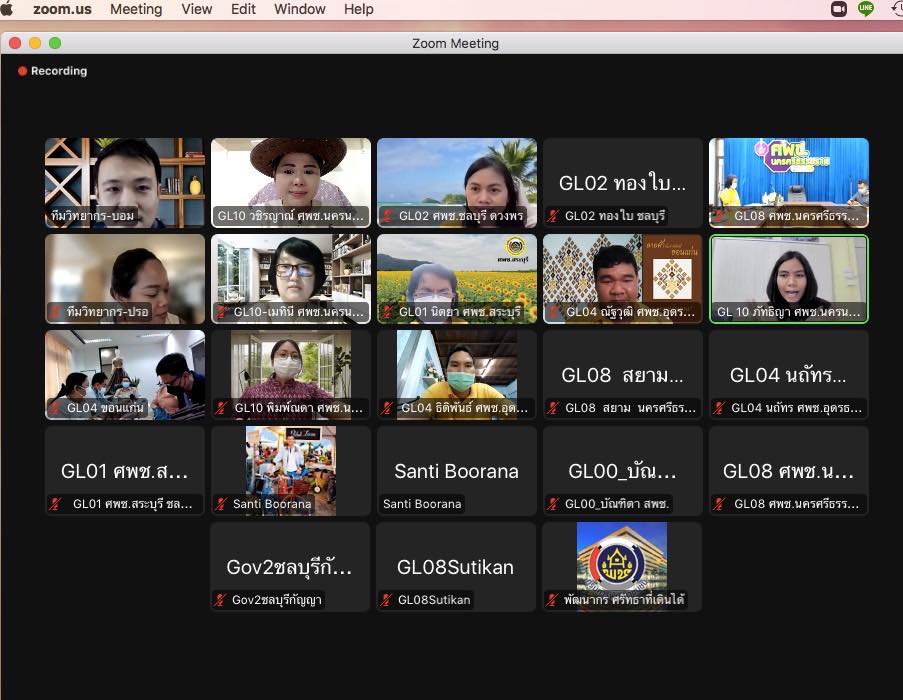The image size is (903, 700).
Task: Open the Window menu
Action: (300, 9)
